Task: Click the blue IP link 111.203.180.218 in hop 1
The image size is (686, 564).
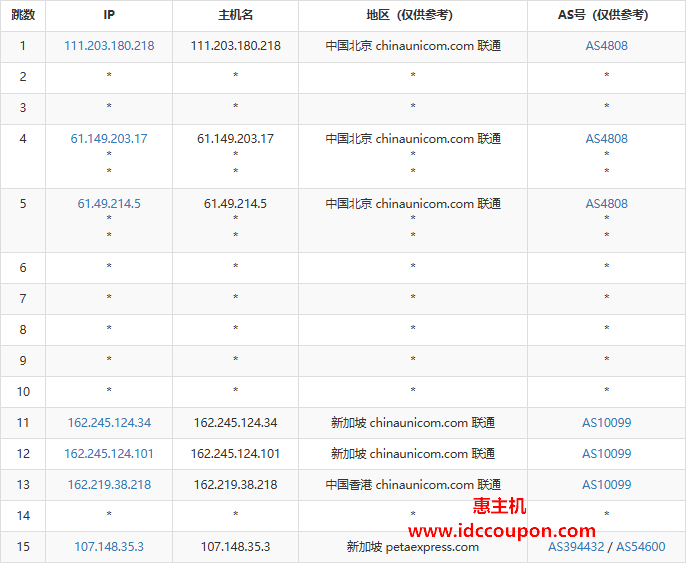Action: click(x=109, y=46)
